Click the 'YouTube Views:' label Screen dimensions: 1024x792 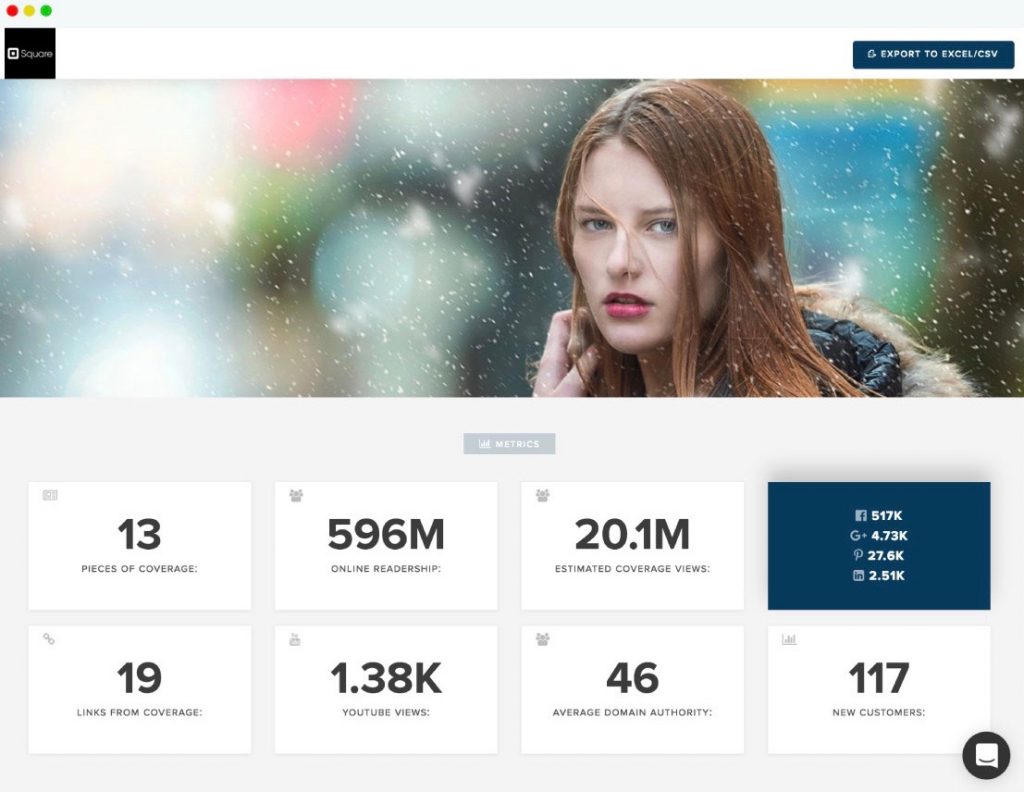click(x=386, y=712)
